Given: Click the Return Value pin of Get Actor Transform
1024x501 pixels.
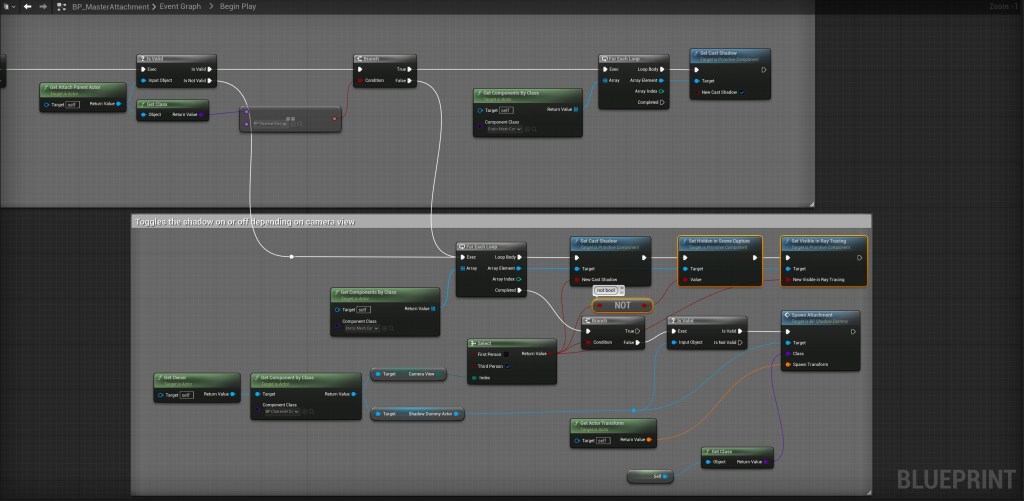Looking at the screenshot, I should [649, 439].
